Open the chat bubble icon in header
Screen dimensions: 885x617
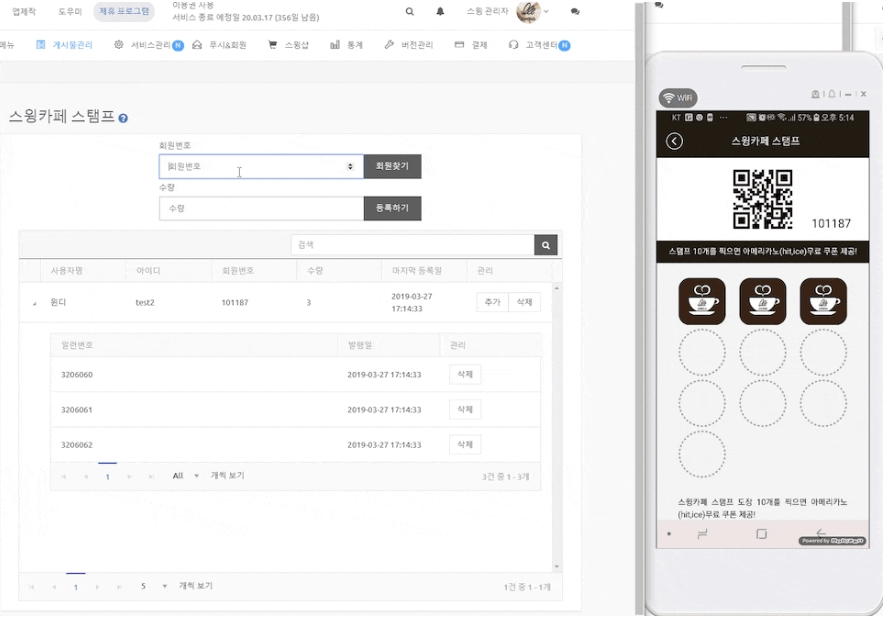tap(575, 12)
